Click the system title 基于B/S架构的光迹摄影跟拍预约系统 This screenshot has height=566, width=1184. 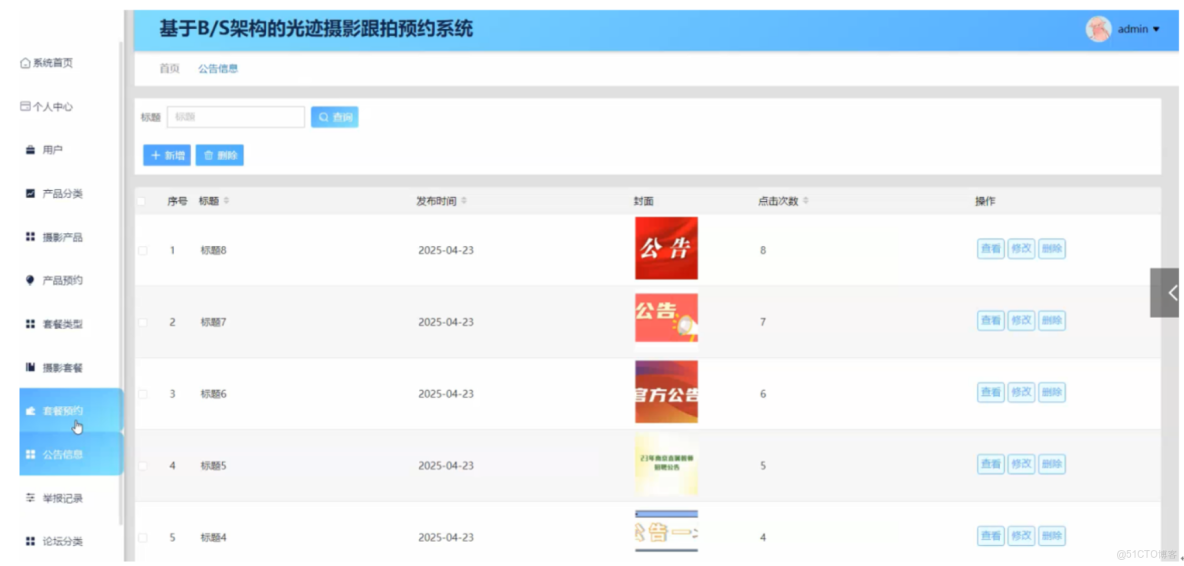[316, 29]
